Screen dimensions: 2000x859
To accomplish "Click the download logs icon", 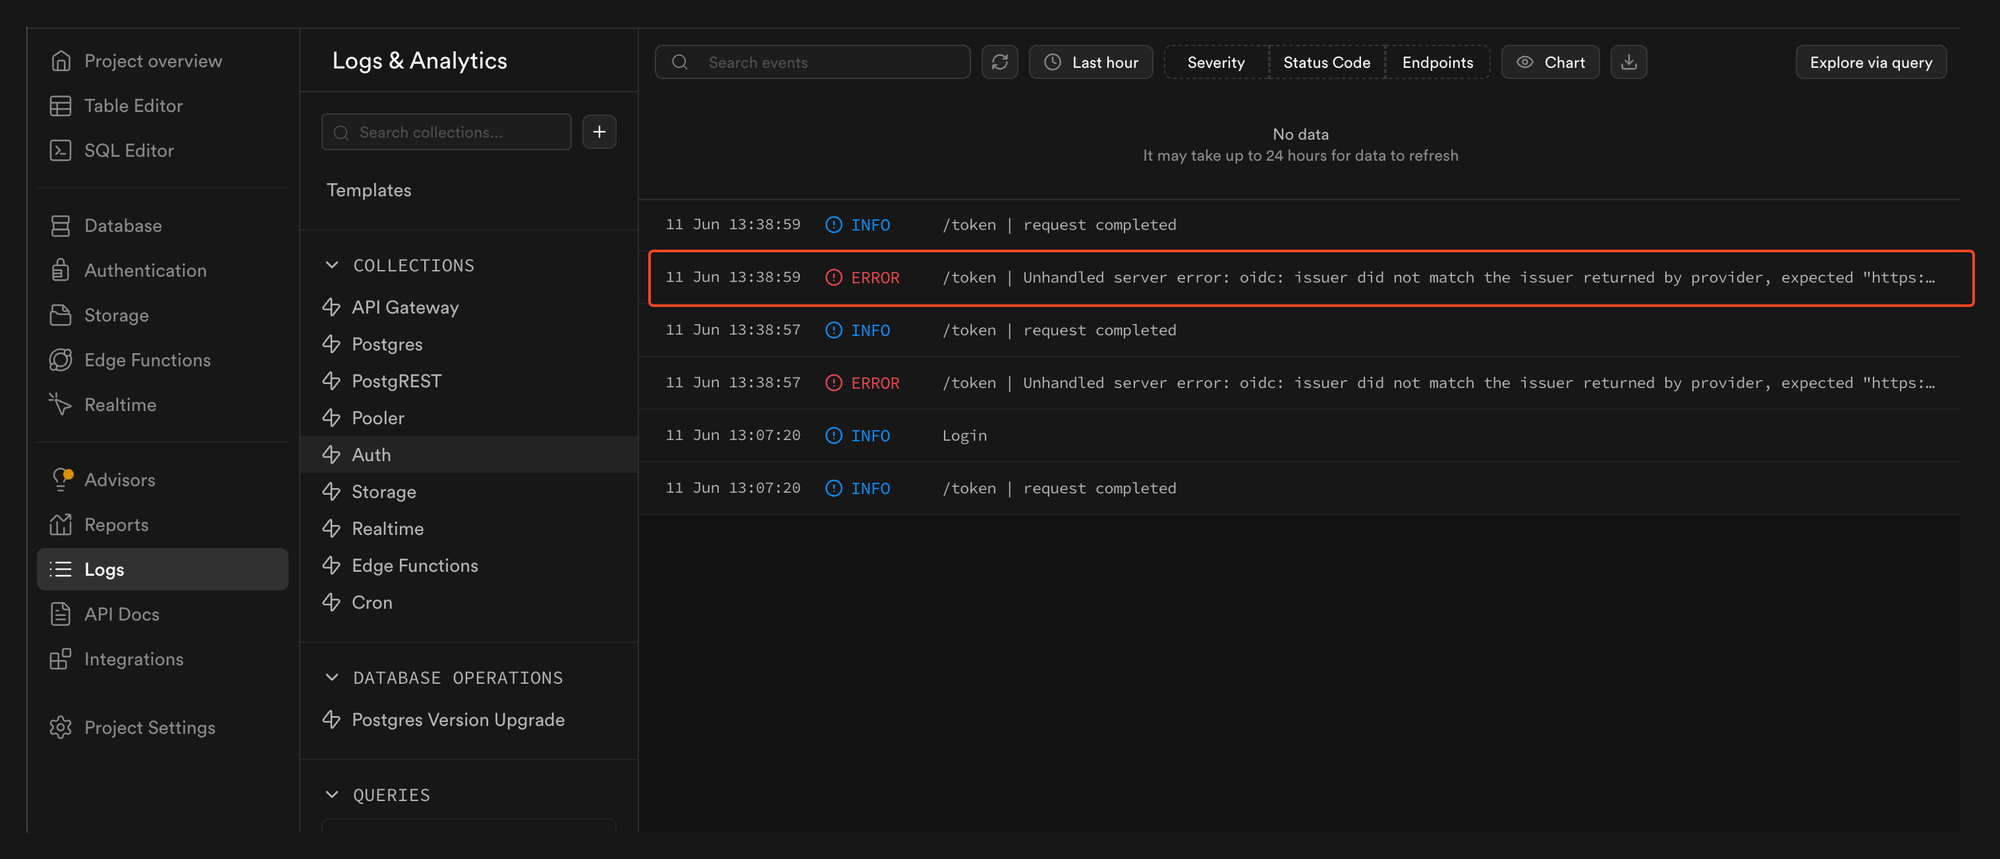I will [1628, 62].
